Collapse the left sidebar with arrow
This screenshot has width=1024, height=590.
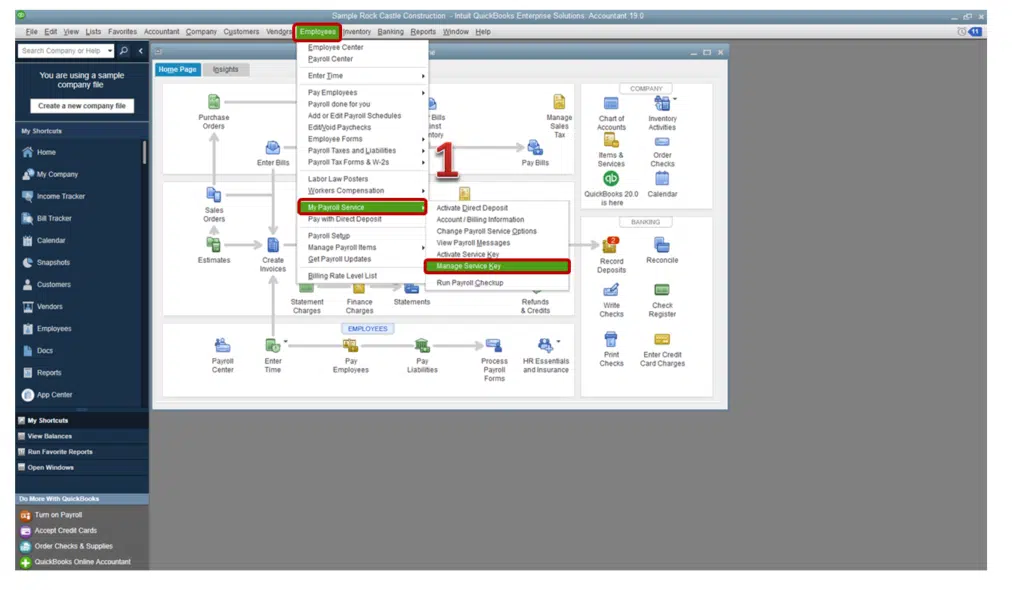(x=140, y=51)
